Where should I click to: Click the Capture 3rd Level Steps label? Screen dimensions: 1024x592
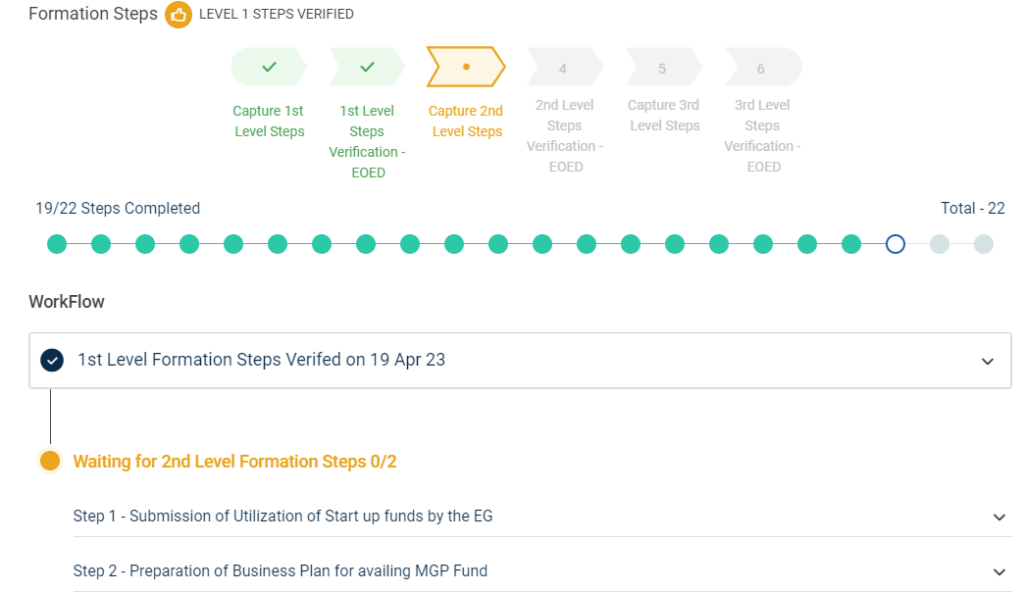[663, 115]
